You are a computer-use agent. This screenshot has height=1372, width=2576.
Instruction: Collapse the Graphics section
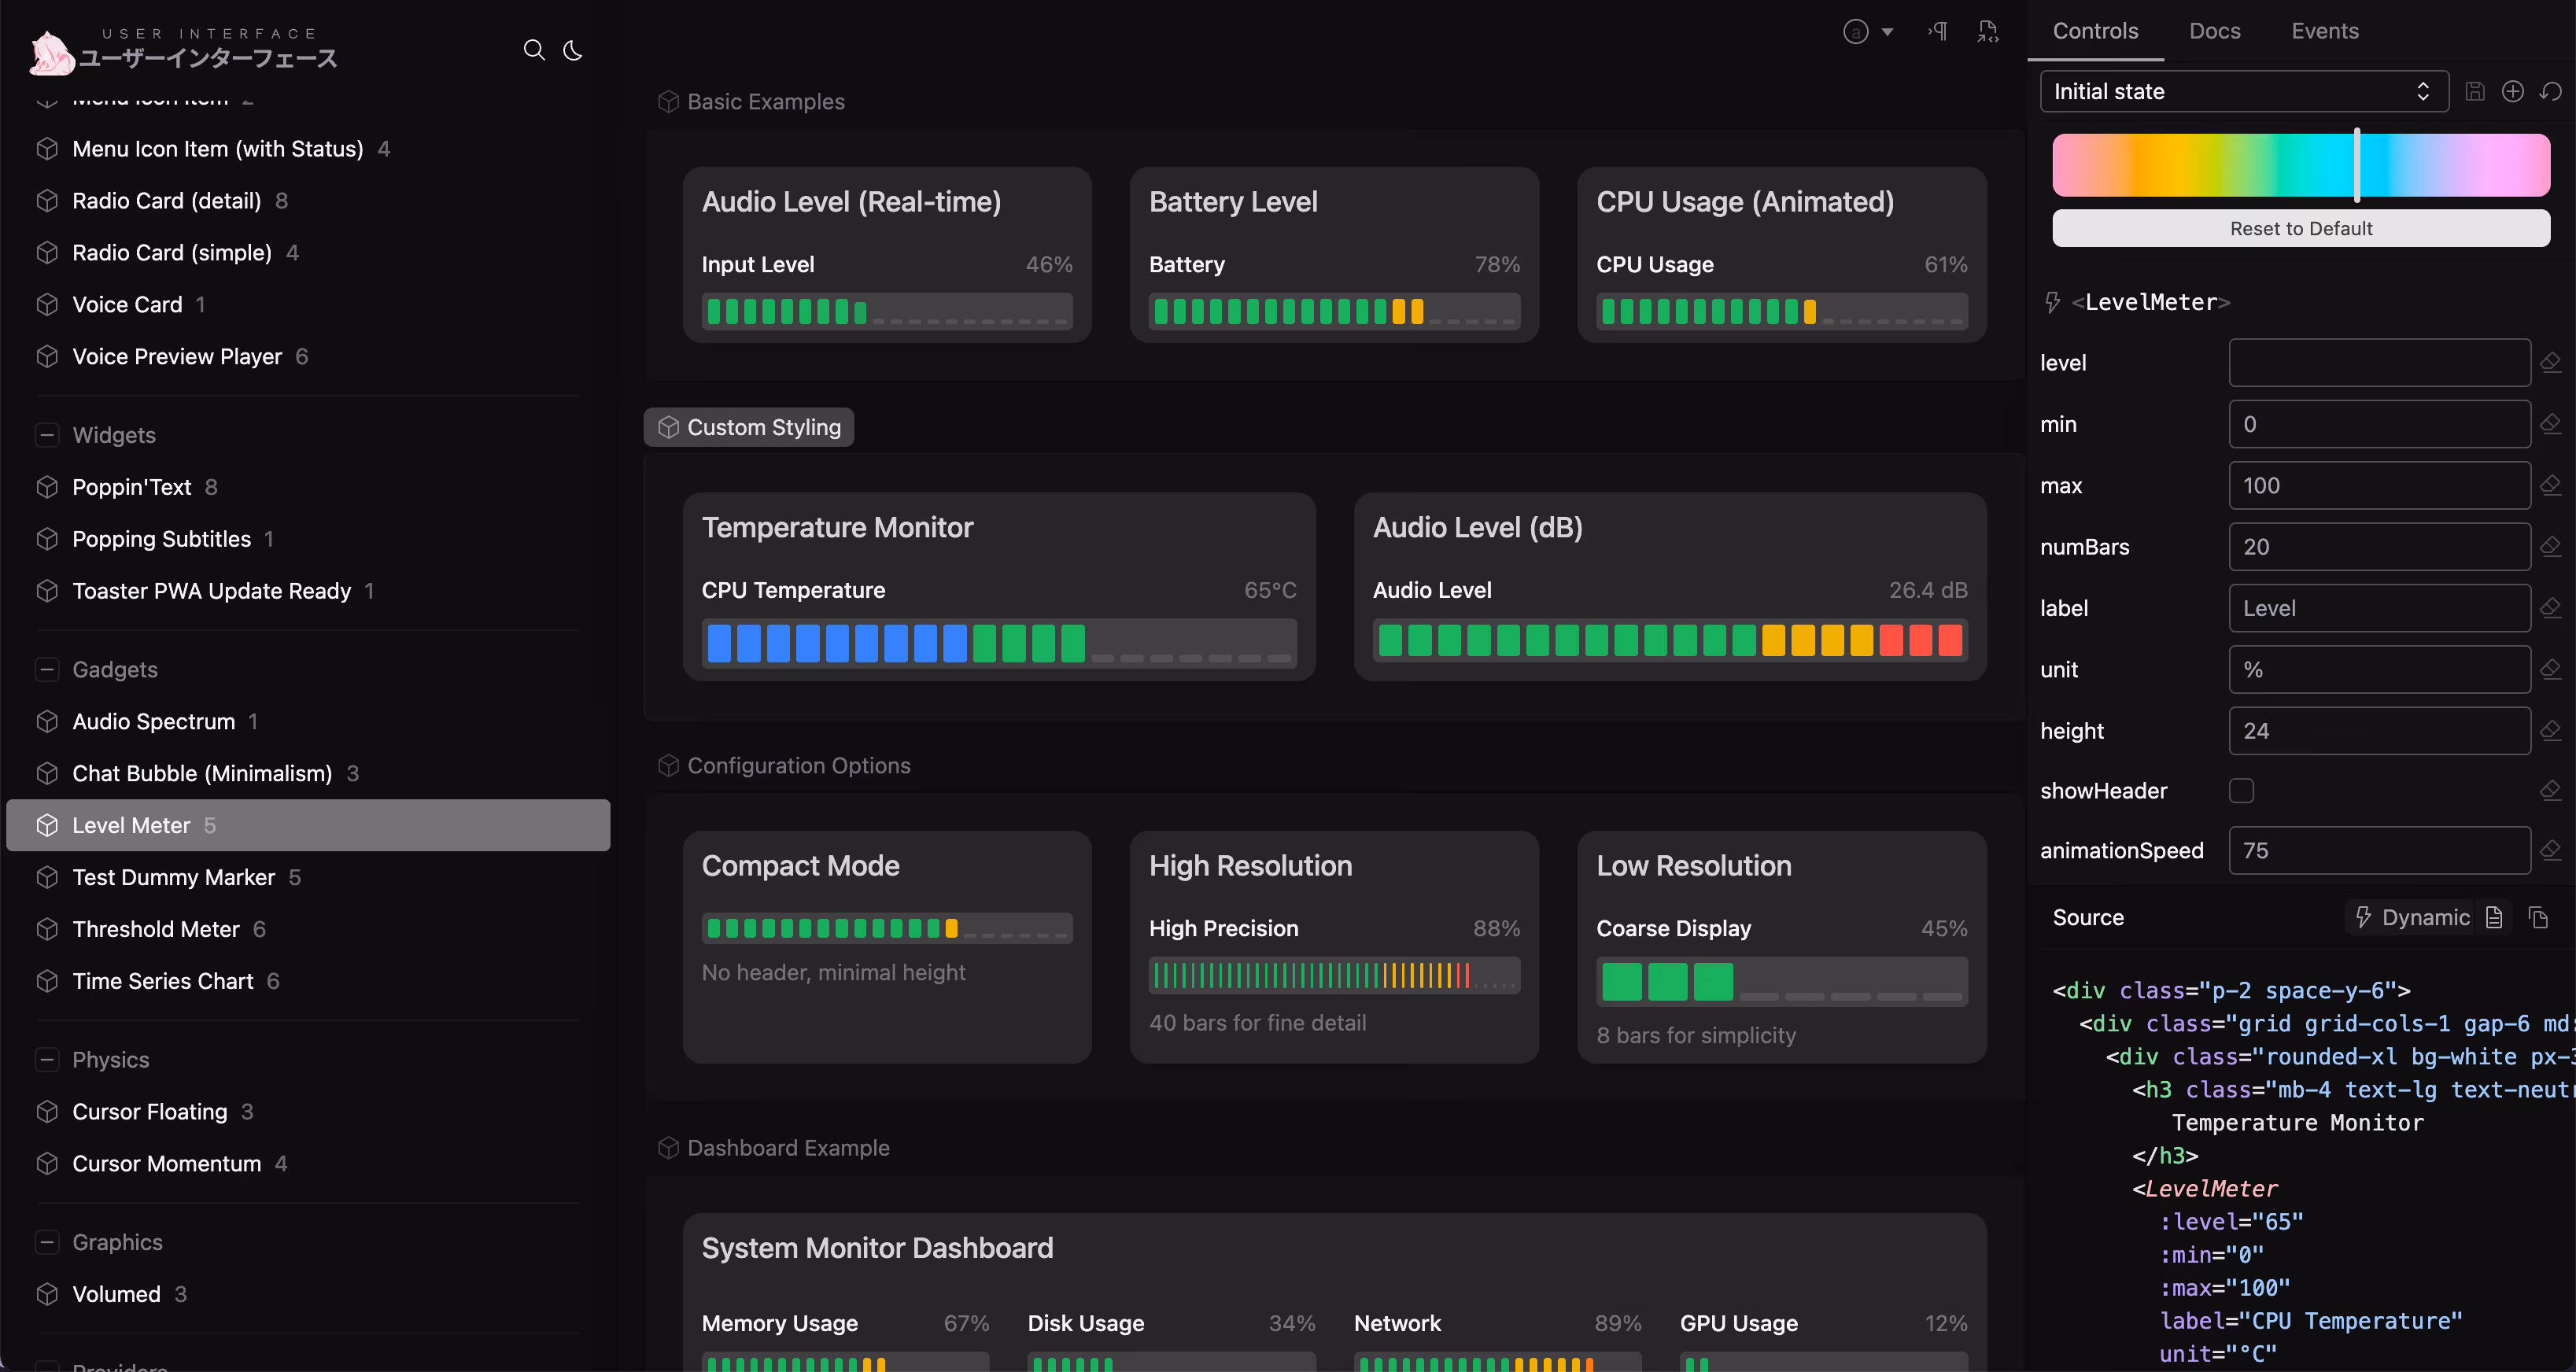47,1241
